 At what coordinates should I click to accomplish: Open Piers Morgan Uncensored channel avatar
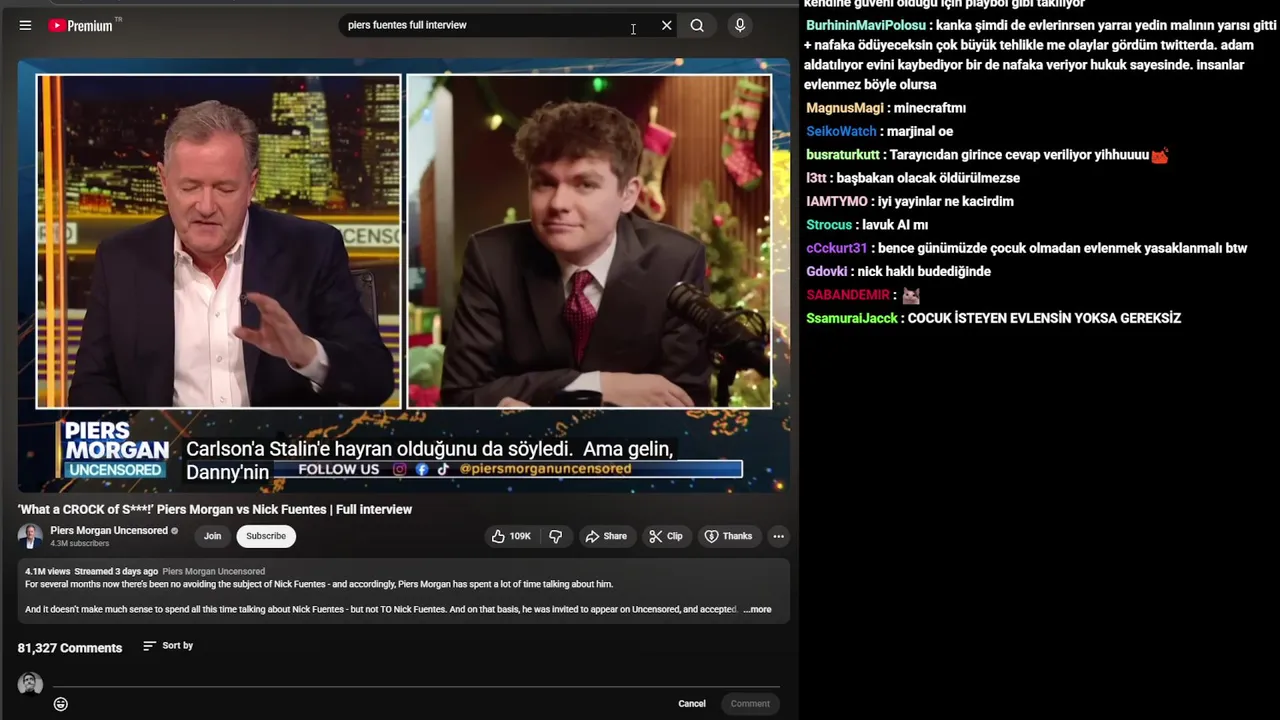pyautogui.click(x=30, y=536)
